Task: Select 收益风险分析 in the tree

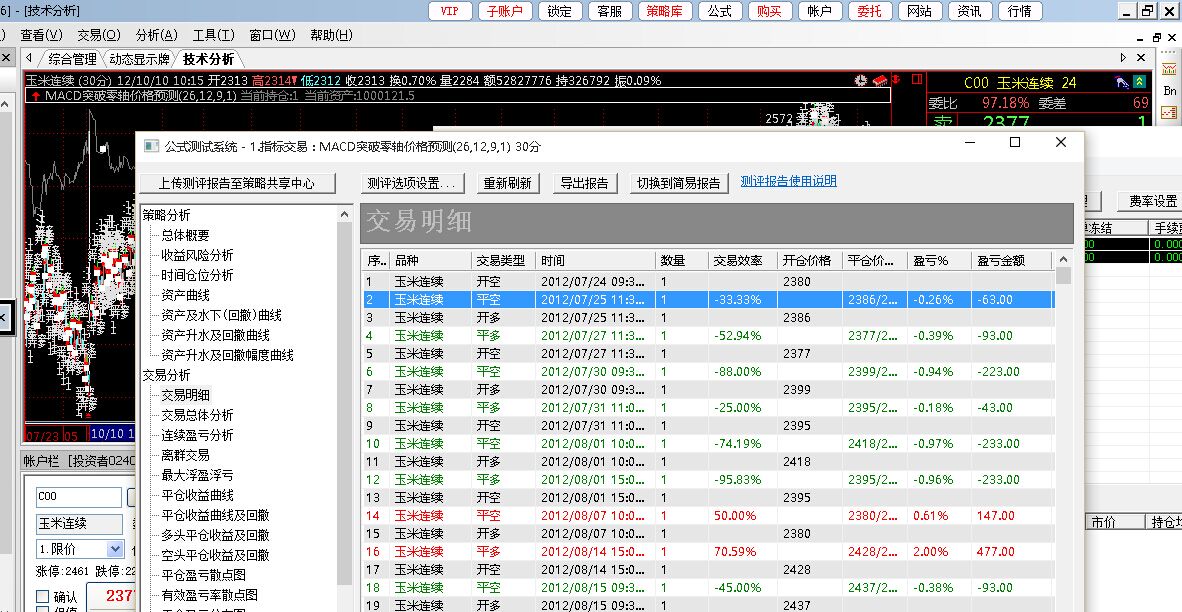Action: coord(197,255)
